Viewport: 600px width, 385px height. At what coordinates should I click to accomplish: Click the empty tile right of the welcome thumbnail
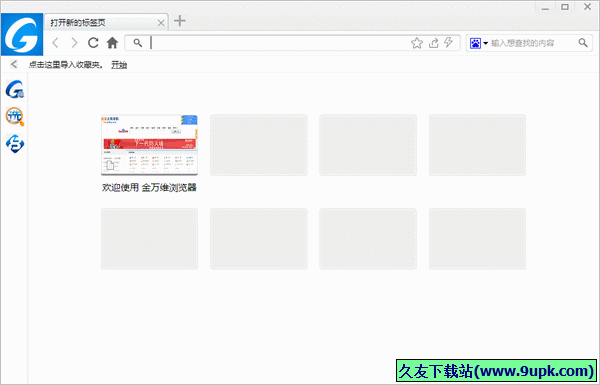(259, 145)
